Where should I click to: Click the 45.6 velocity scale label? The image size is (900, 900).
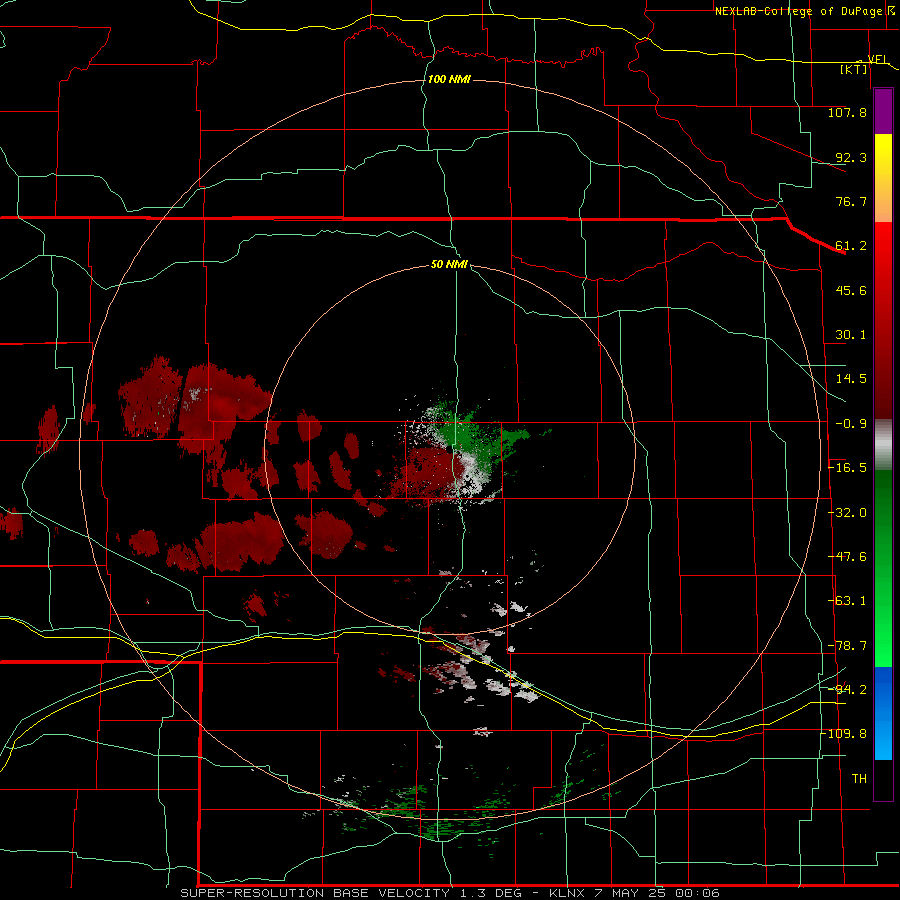pyautogui.click(x=851, y=290)
